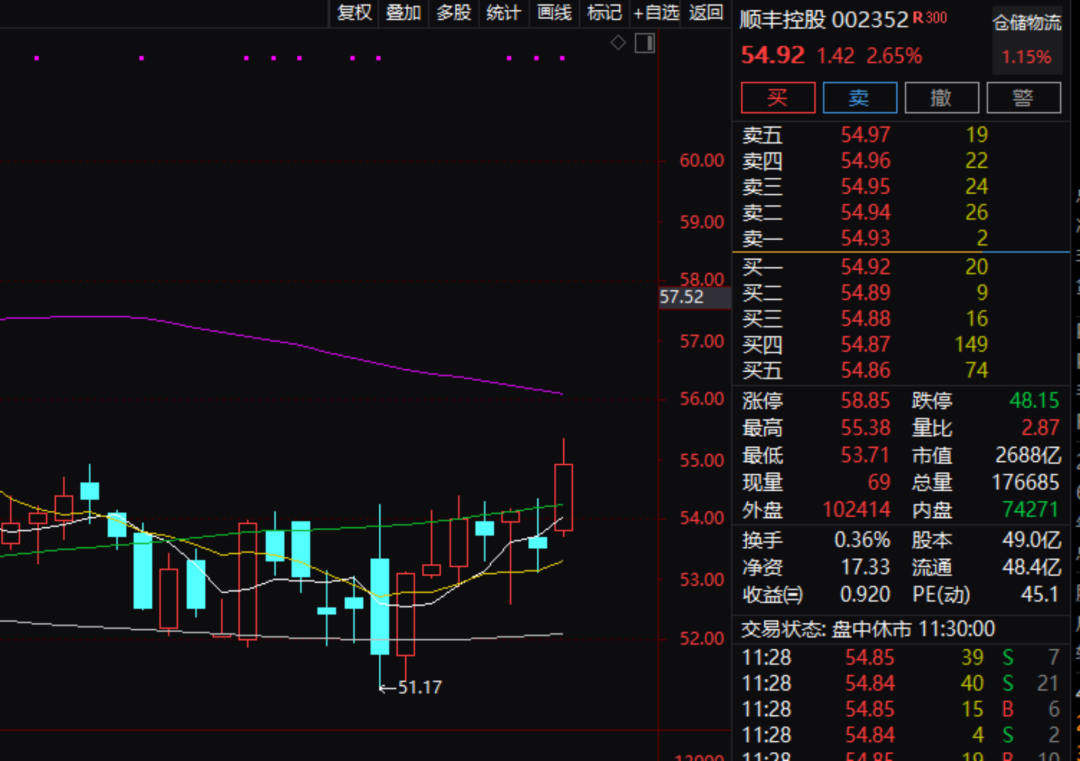Image resolution: width=1080 pixels, height=761 pixels.
Task: Switch to 多股 multi-stock view
Action: 452,14
